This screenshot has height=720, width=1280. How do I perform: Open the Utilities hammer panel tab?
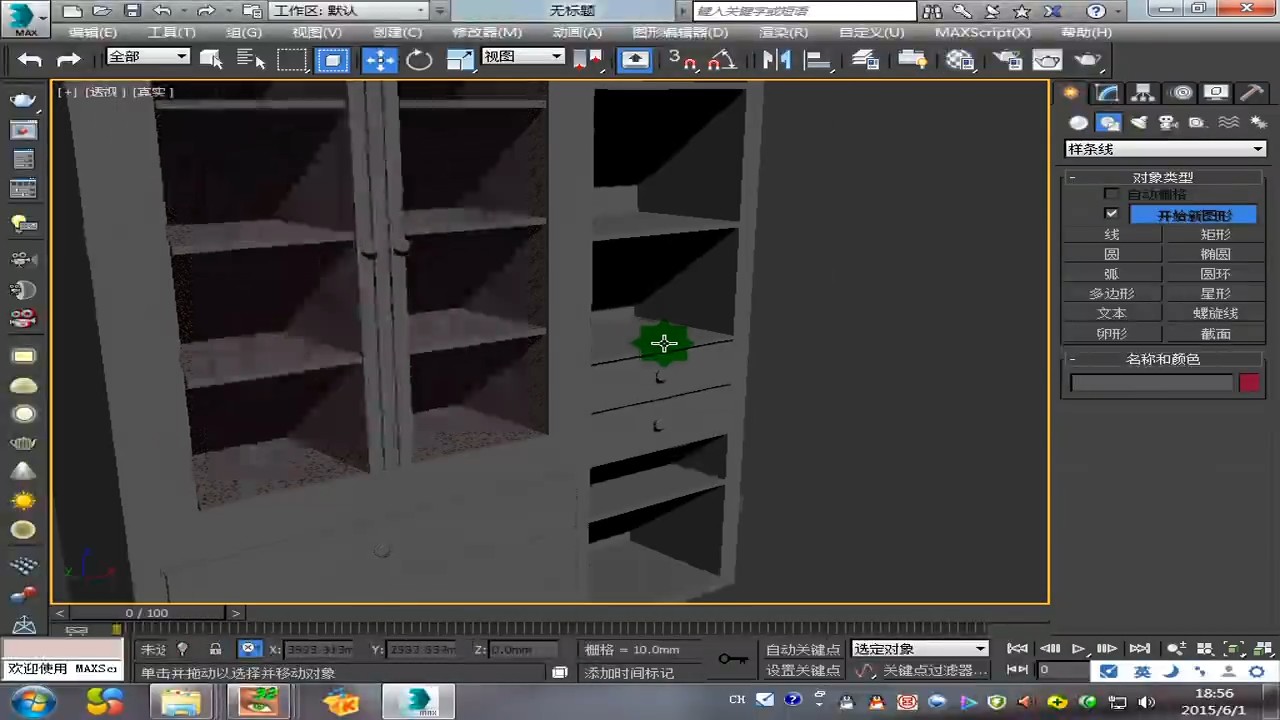coord(1251,93)
